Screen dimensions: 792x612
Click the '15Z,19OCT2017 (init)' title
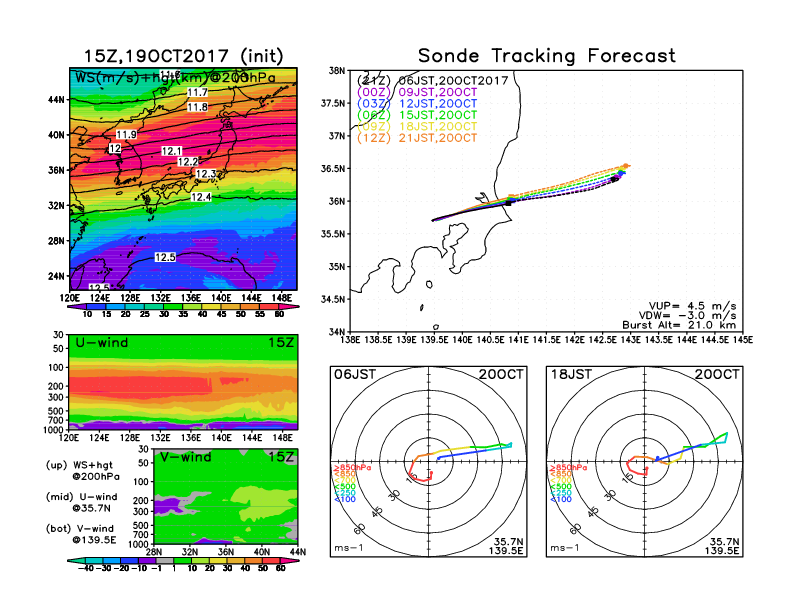tap(183, 56)
